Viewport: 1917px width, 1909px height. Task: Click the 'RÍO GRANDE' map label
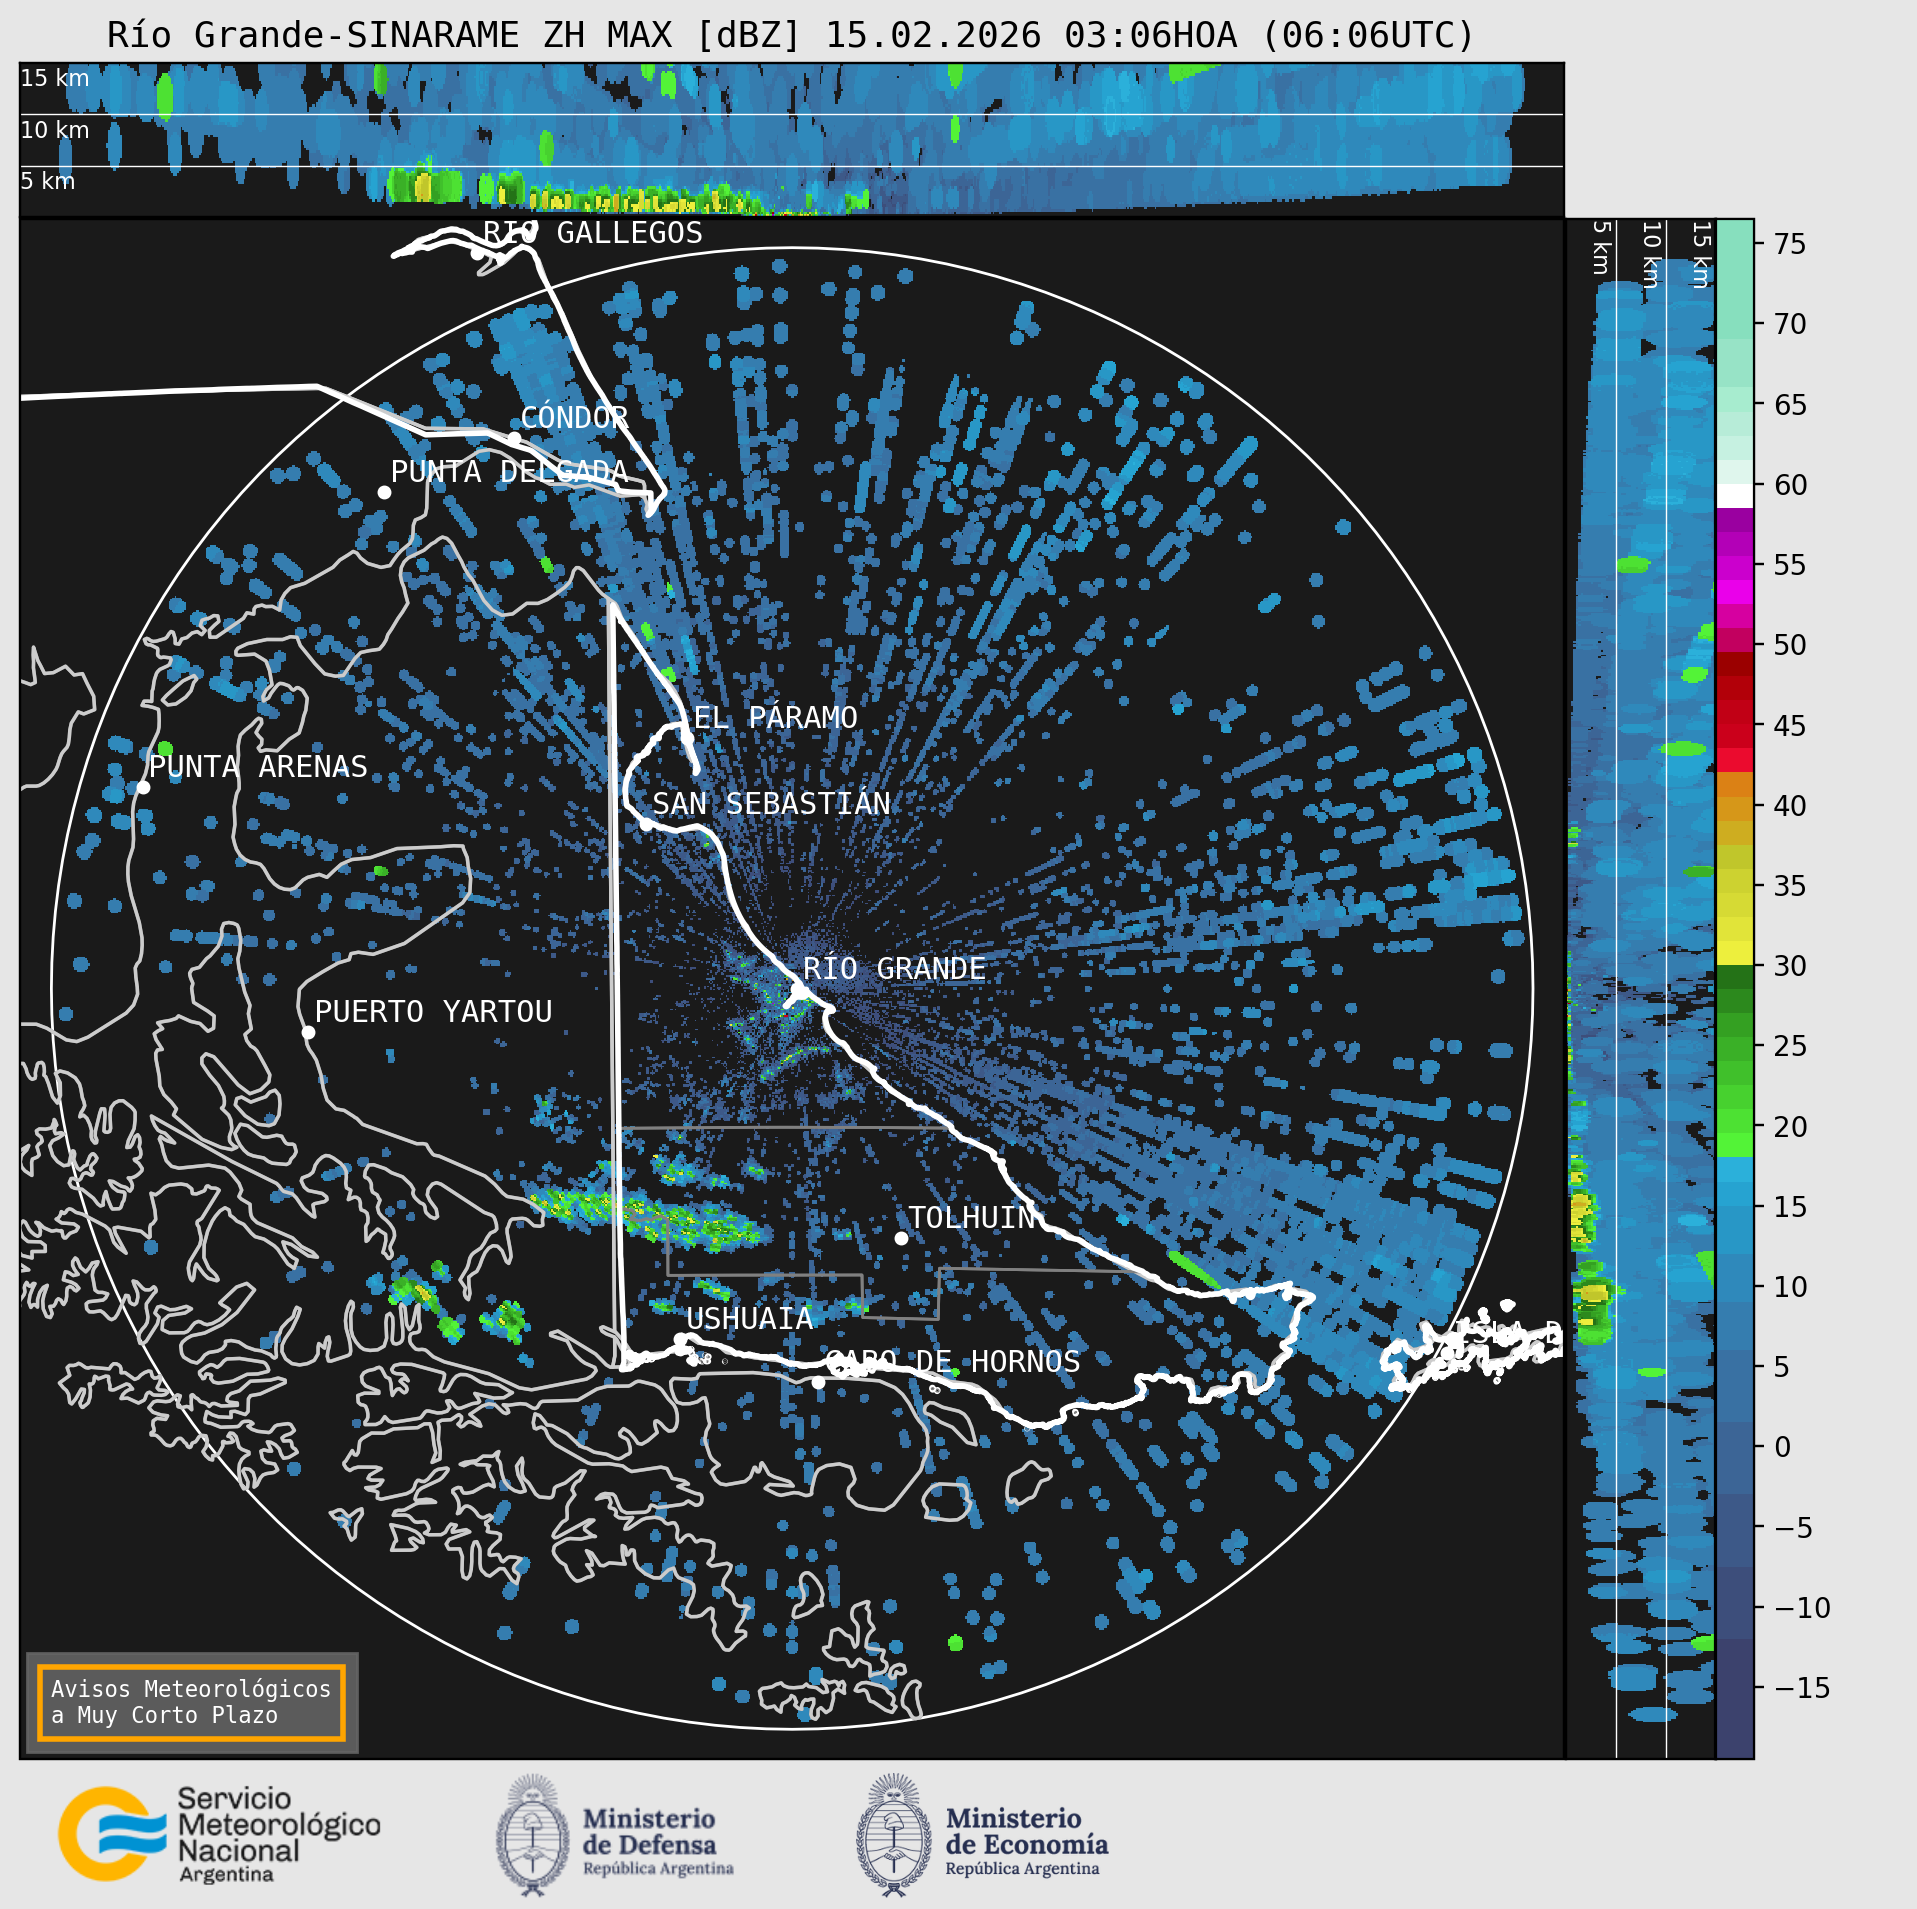point(894,968)
